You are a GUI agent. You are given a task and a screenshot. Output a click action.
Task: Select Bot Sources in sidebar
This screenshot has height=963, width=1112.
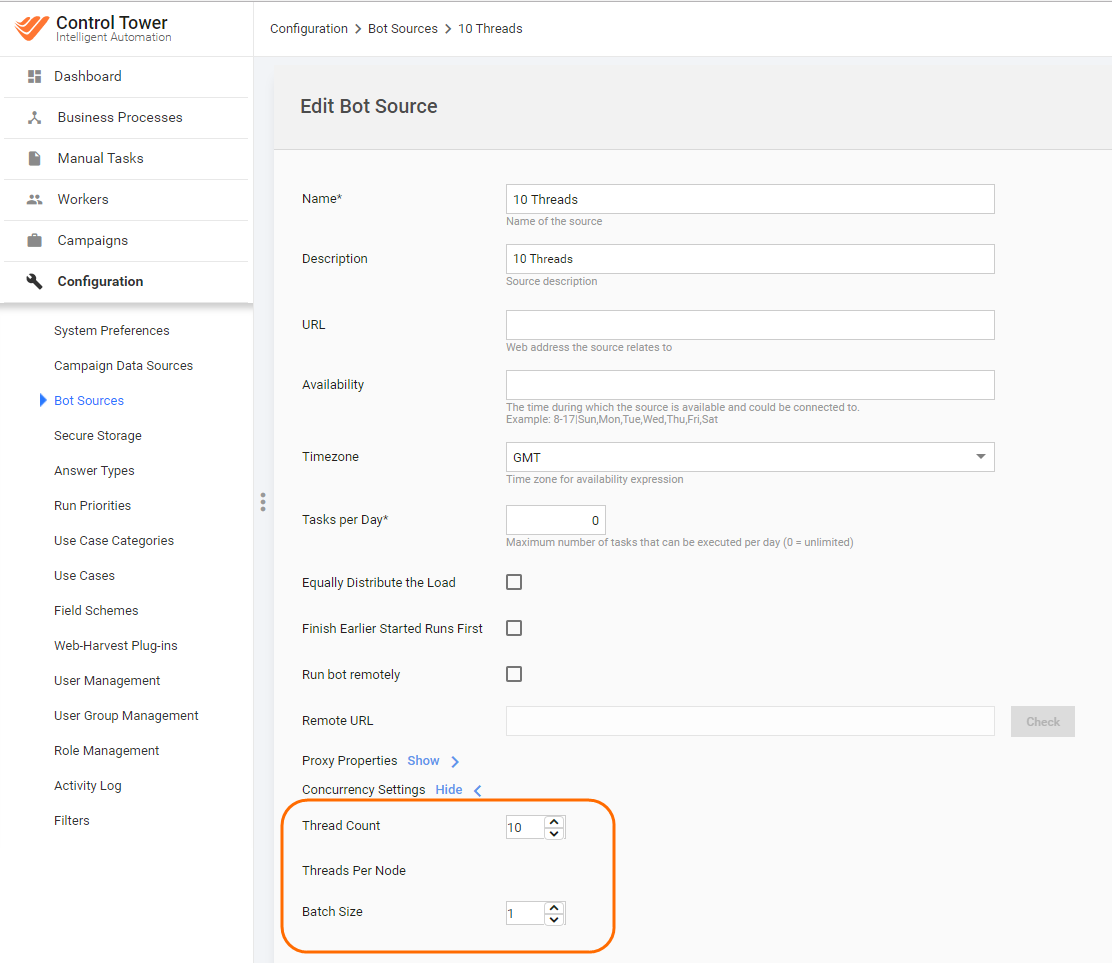tap(89, 401)
